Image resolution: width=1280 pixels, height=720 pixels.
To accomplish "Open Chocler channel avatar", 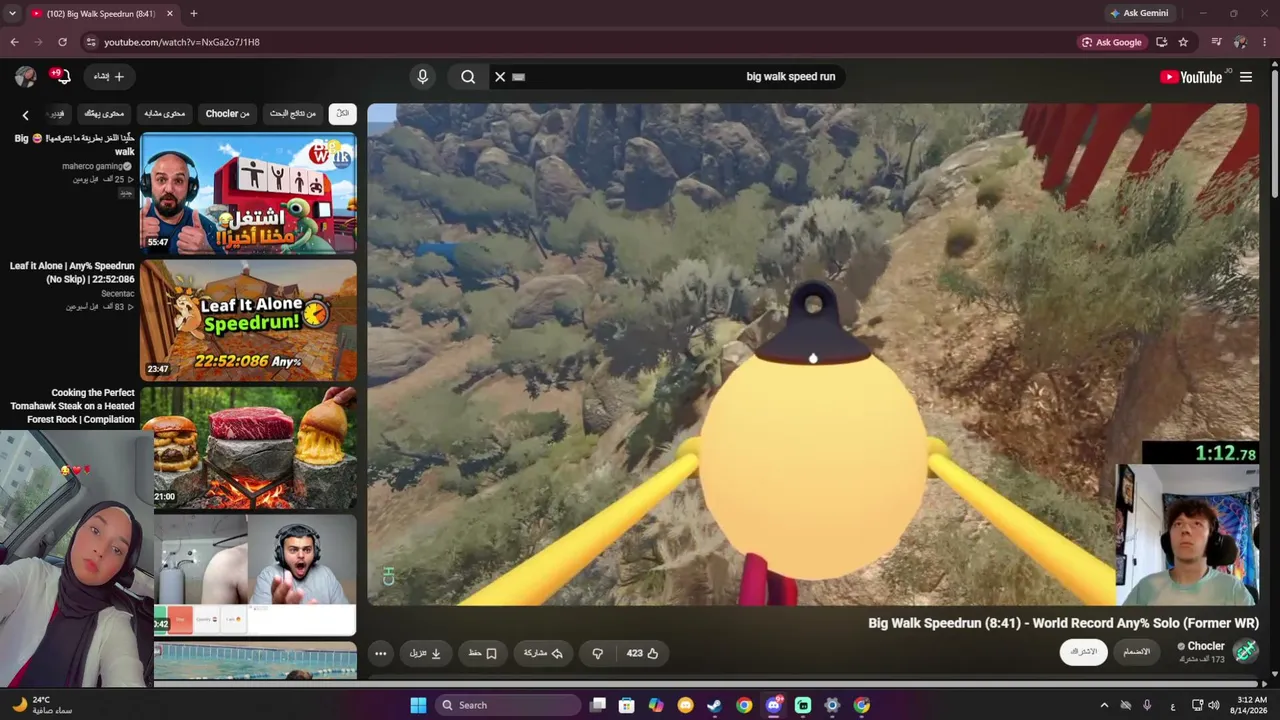I will click(1246, 651).
